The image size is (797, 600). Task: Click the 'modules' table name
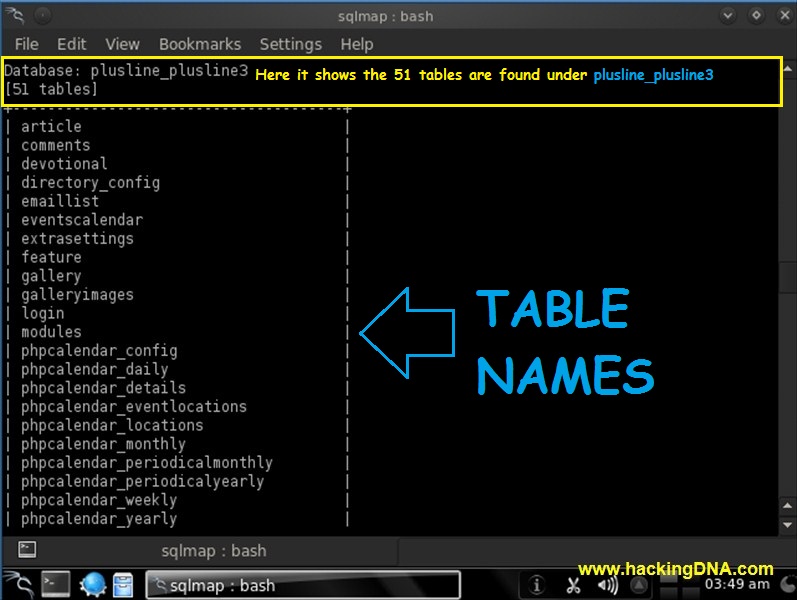[x=51, y=332]
